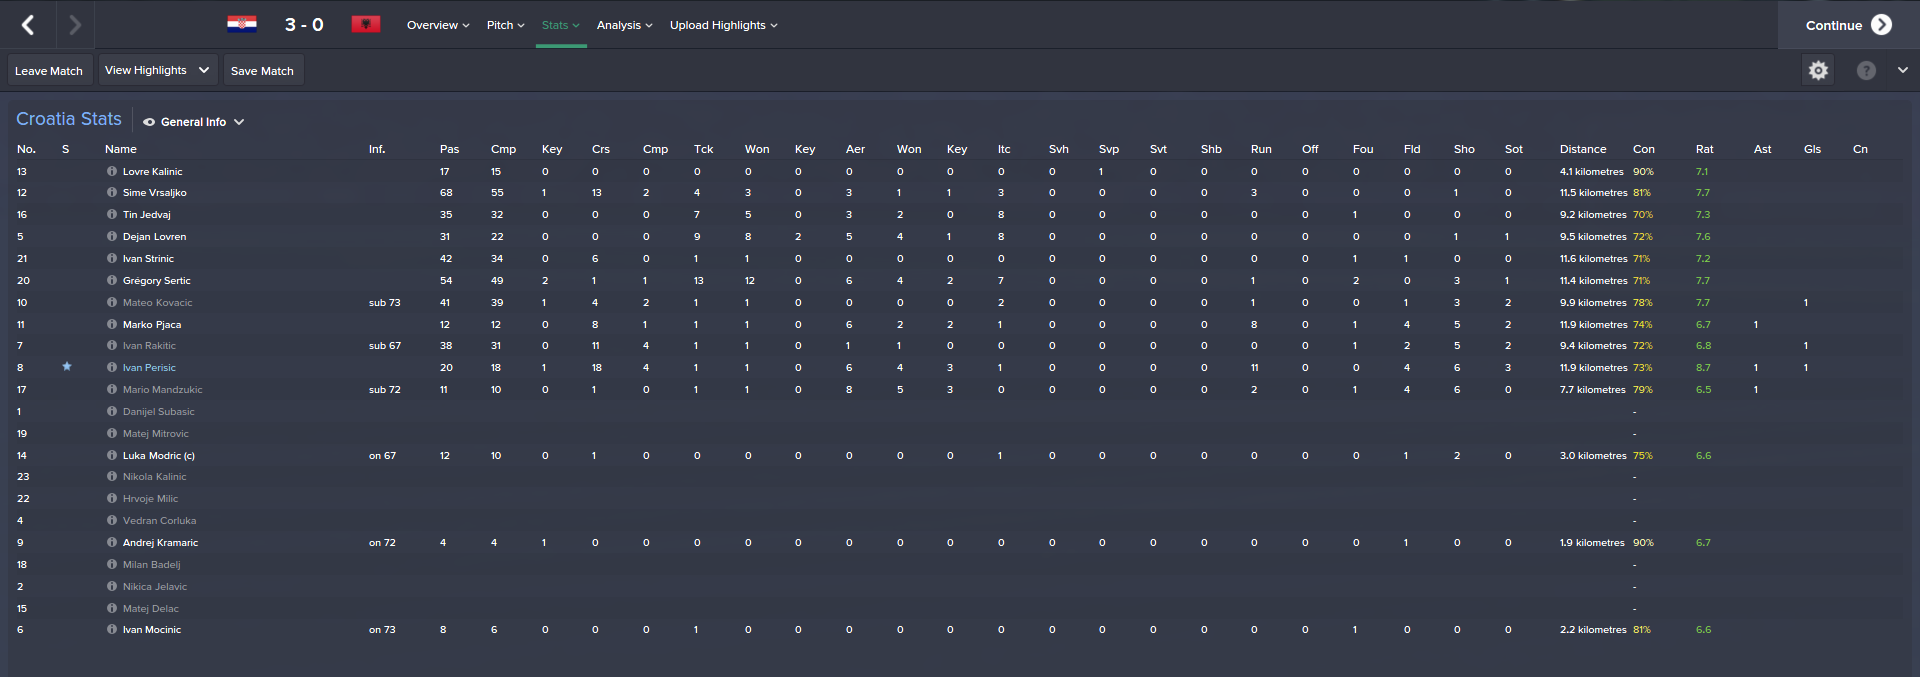This screenshot has width=1920, height=677.
Task: Open the Analysis menu
Action: [x=624, y=25]
